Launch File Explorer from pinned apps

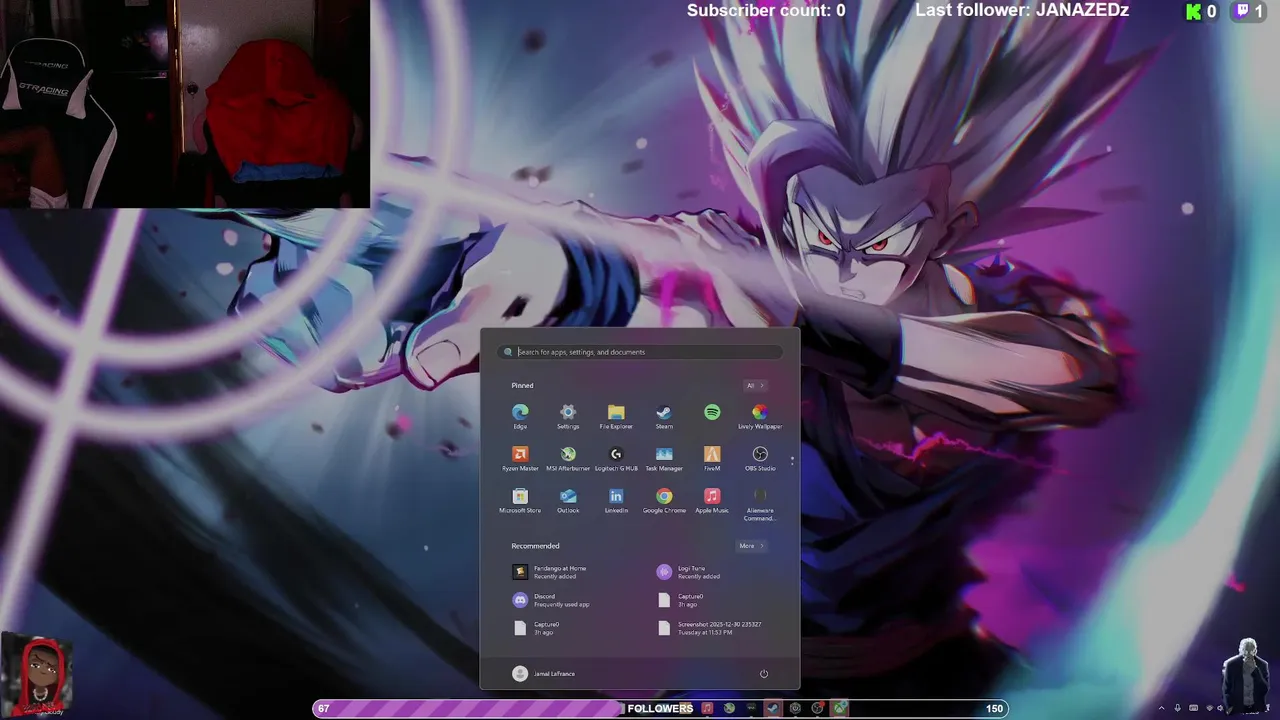pos(616,416)
